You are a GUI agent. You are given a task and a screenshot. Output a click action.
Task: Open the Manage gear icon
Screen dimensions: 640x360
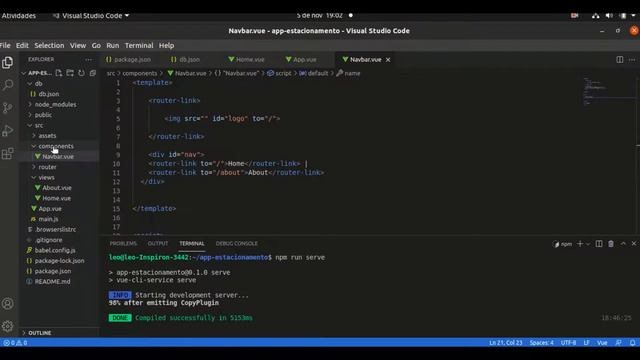(7, 326)
